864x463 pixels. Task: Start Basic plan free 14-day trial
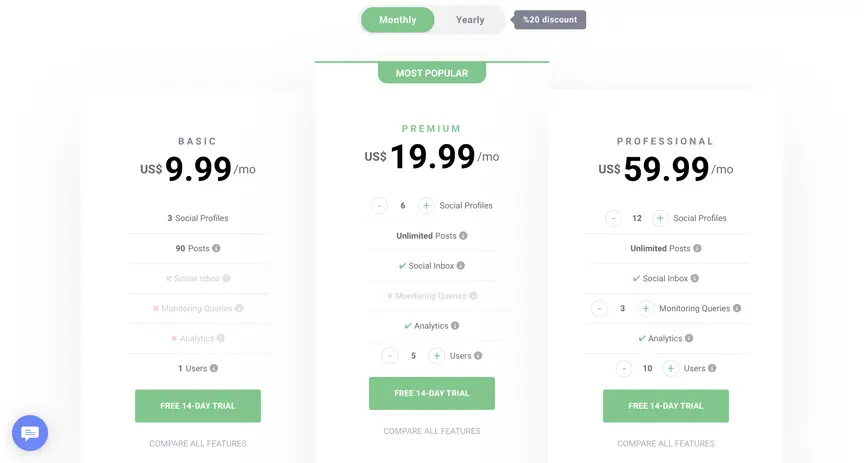coord(198,406)
